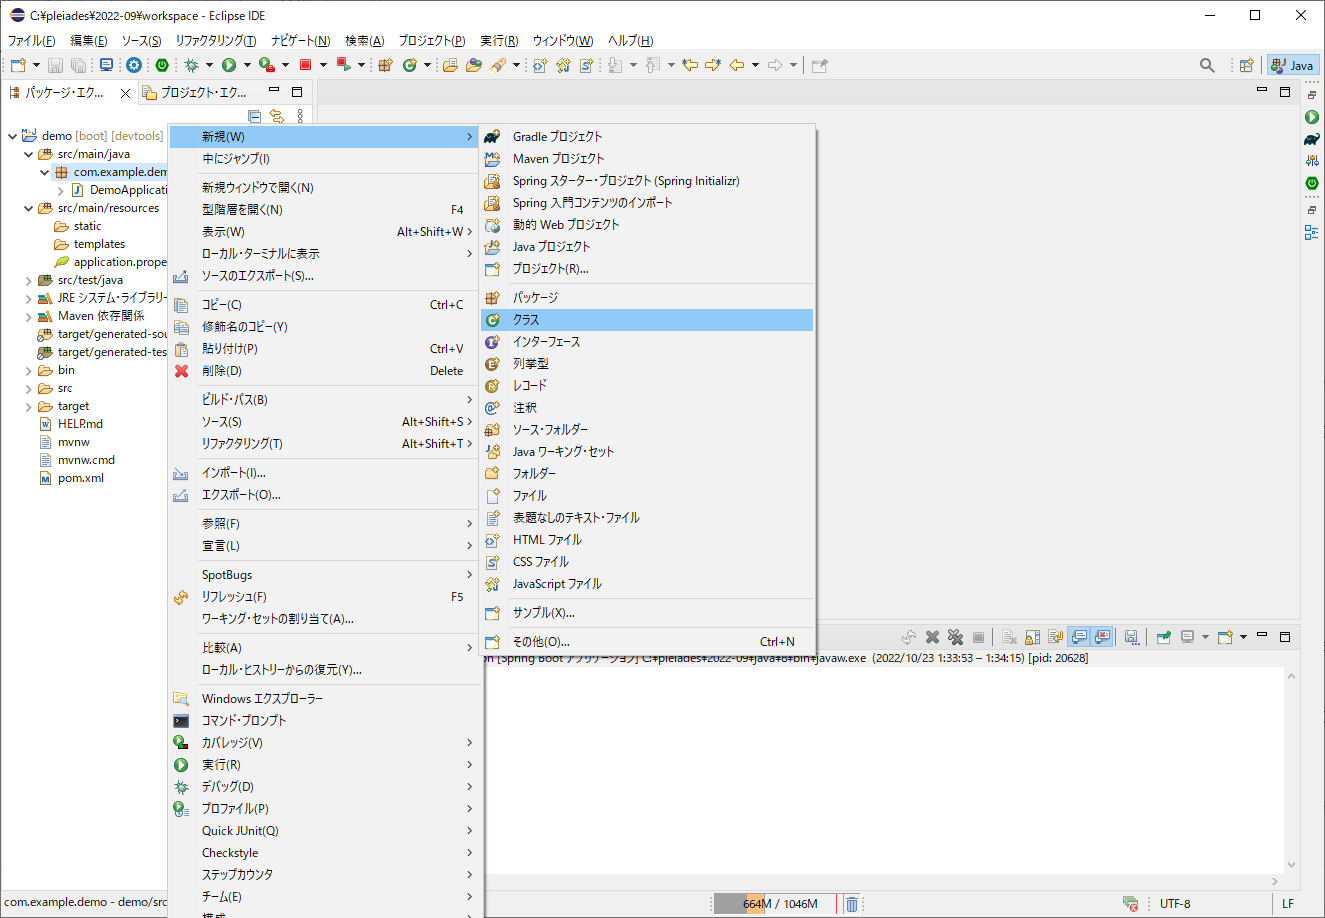Image resolution: width=1325 pixels, height=918 pixels.
Task: Click the Last Edit Location arrow icon
Action: [x=690, y=65]
